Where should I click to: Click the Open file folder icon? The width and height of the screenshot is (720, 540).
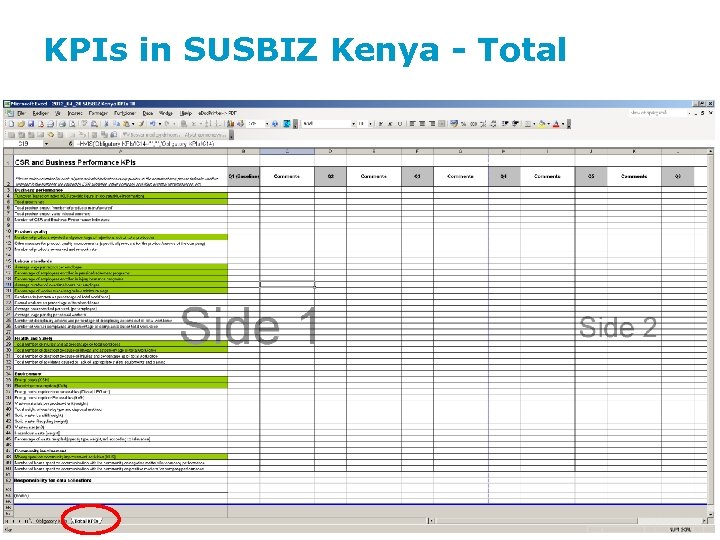coord(21,124)
